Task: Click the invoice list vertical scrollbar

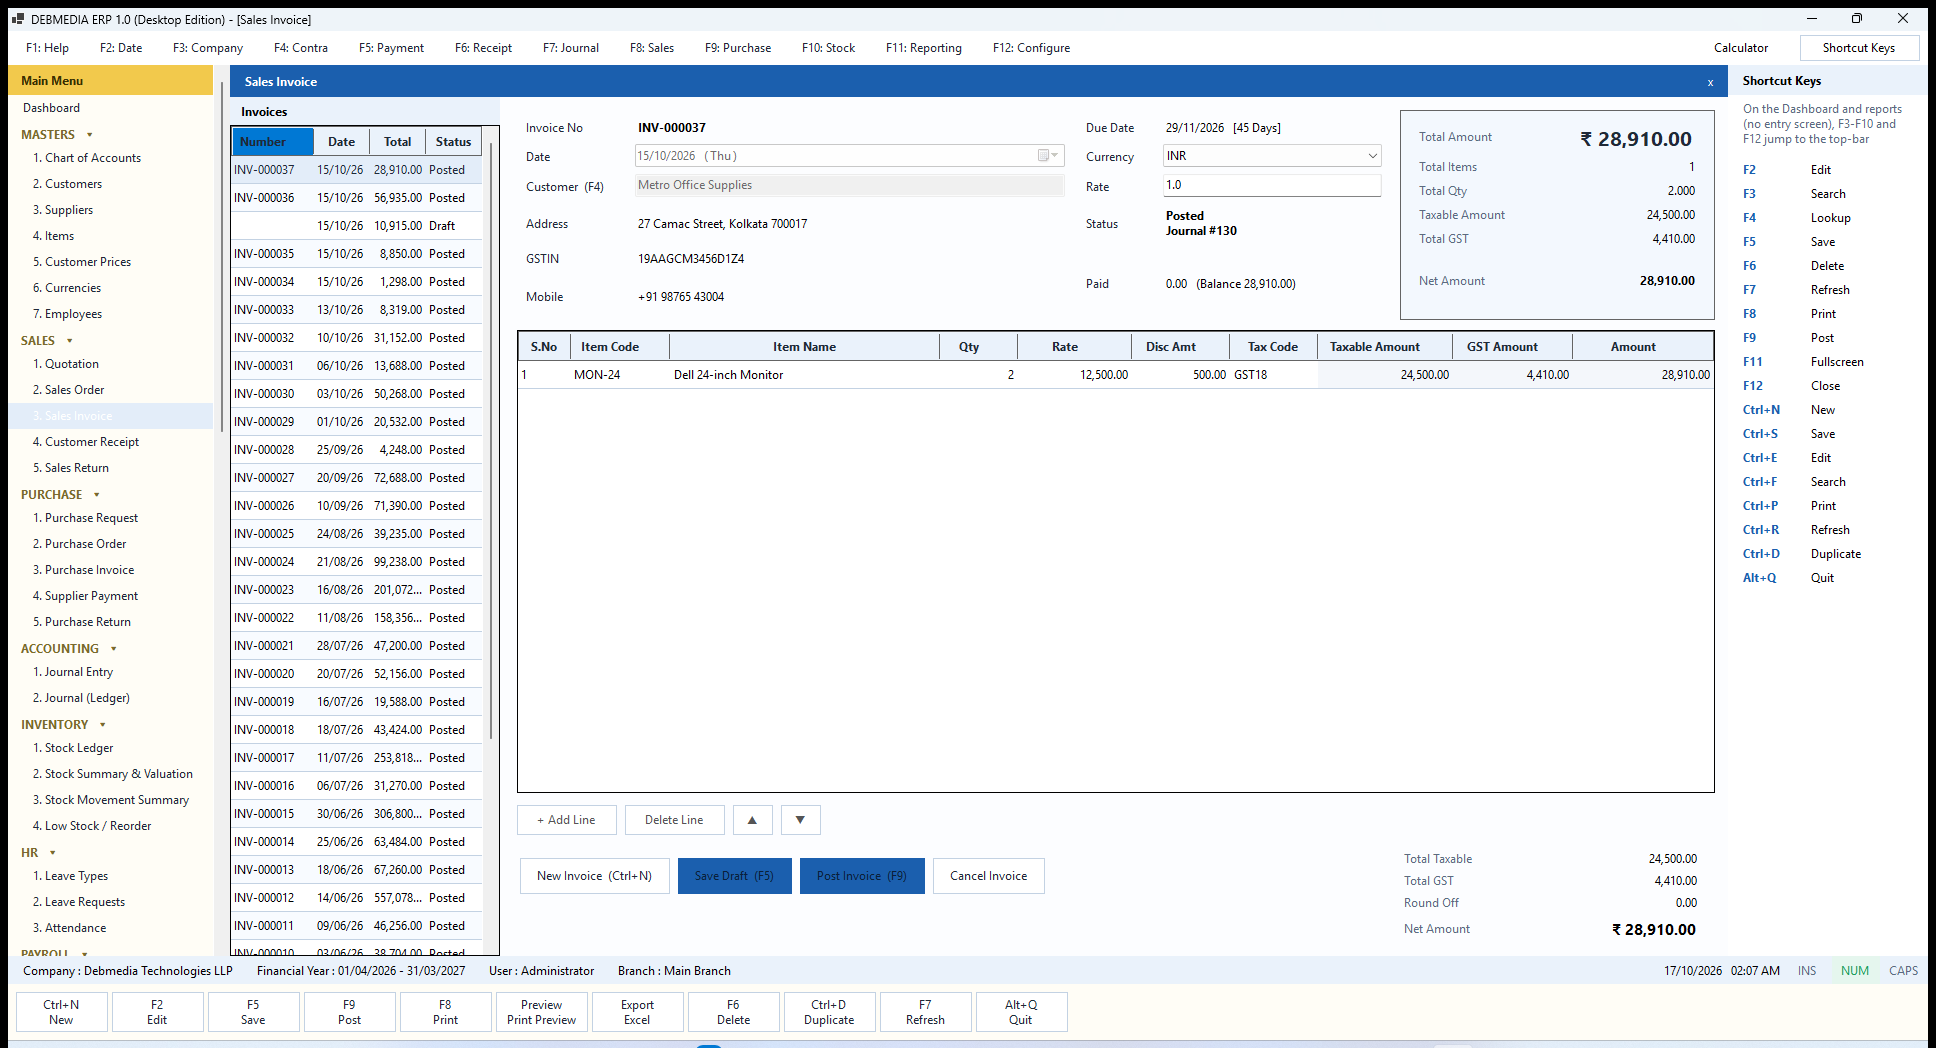Action: point(491,440)
